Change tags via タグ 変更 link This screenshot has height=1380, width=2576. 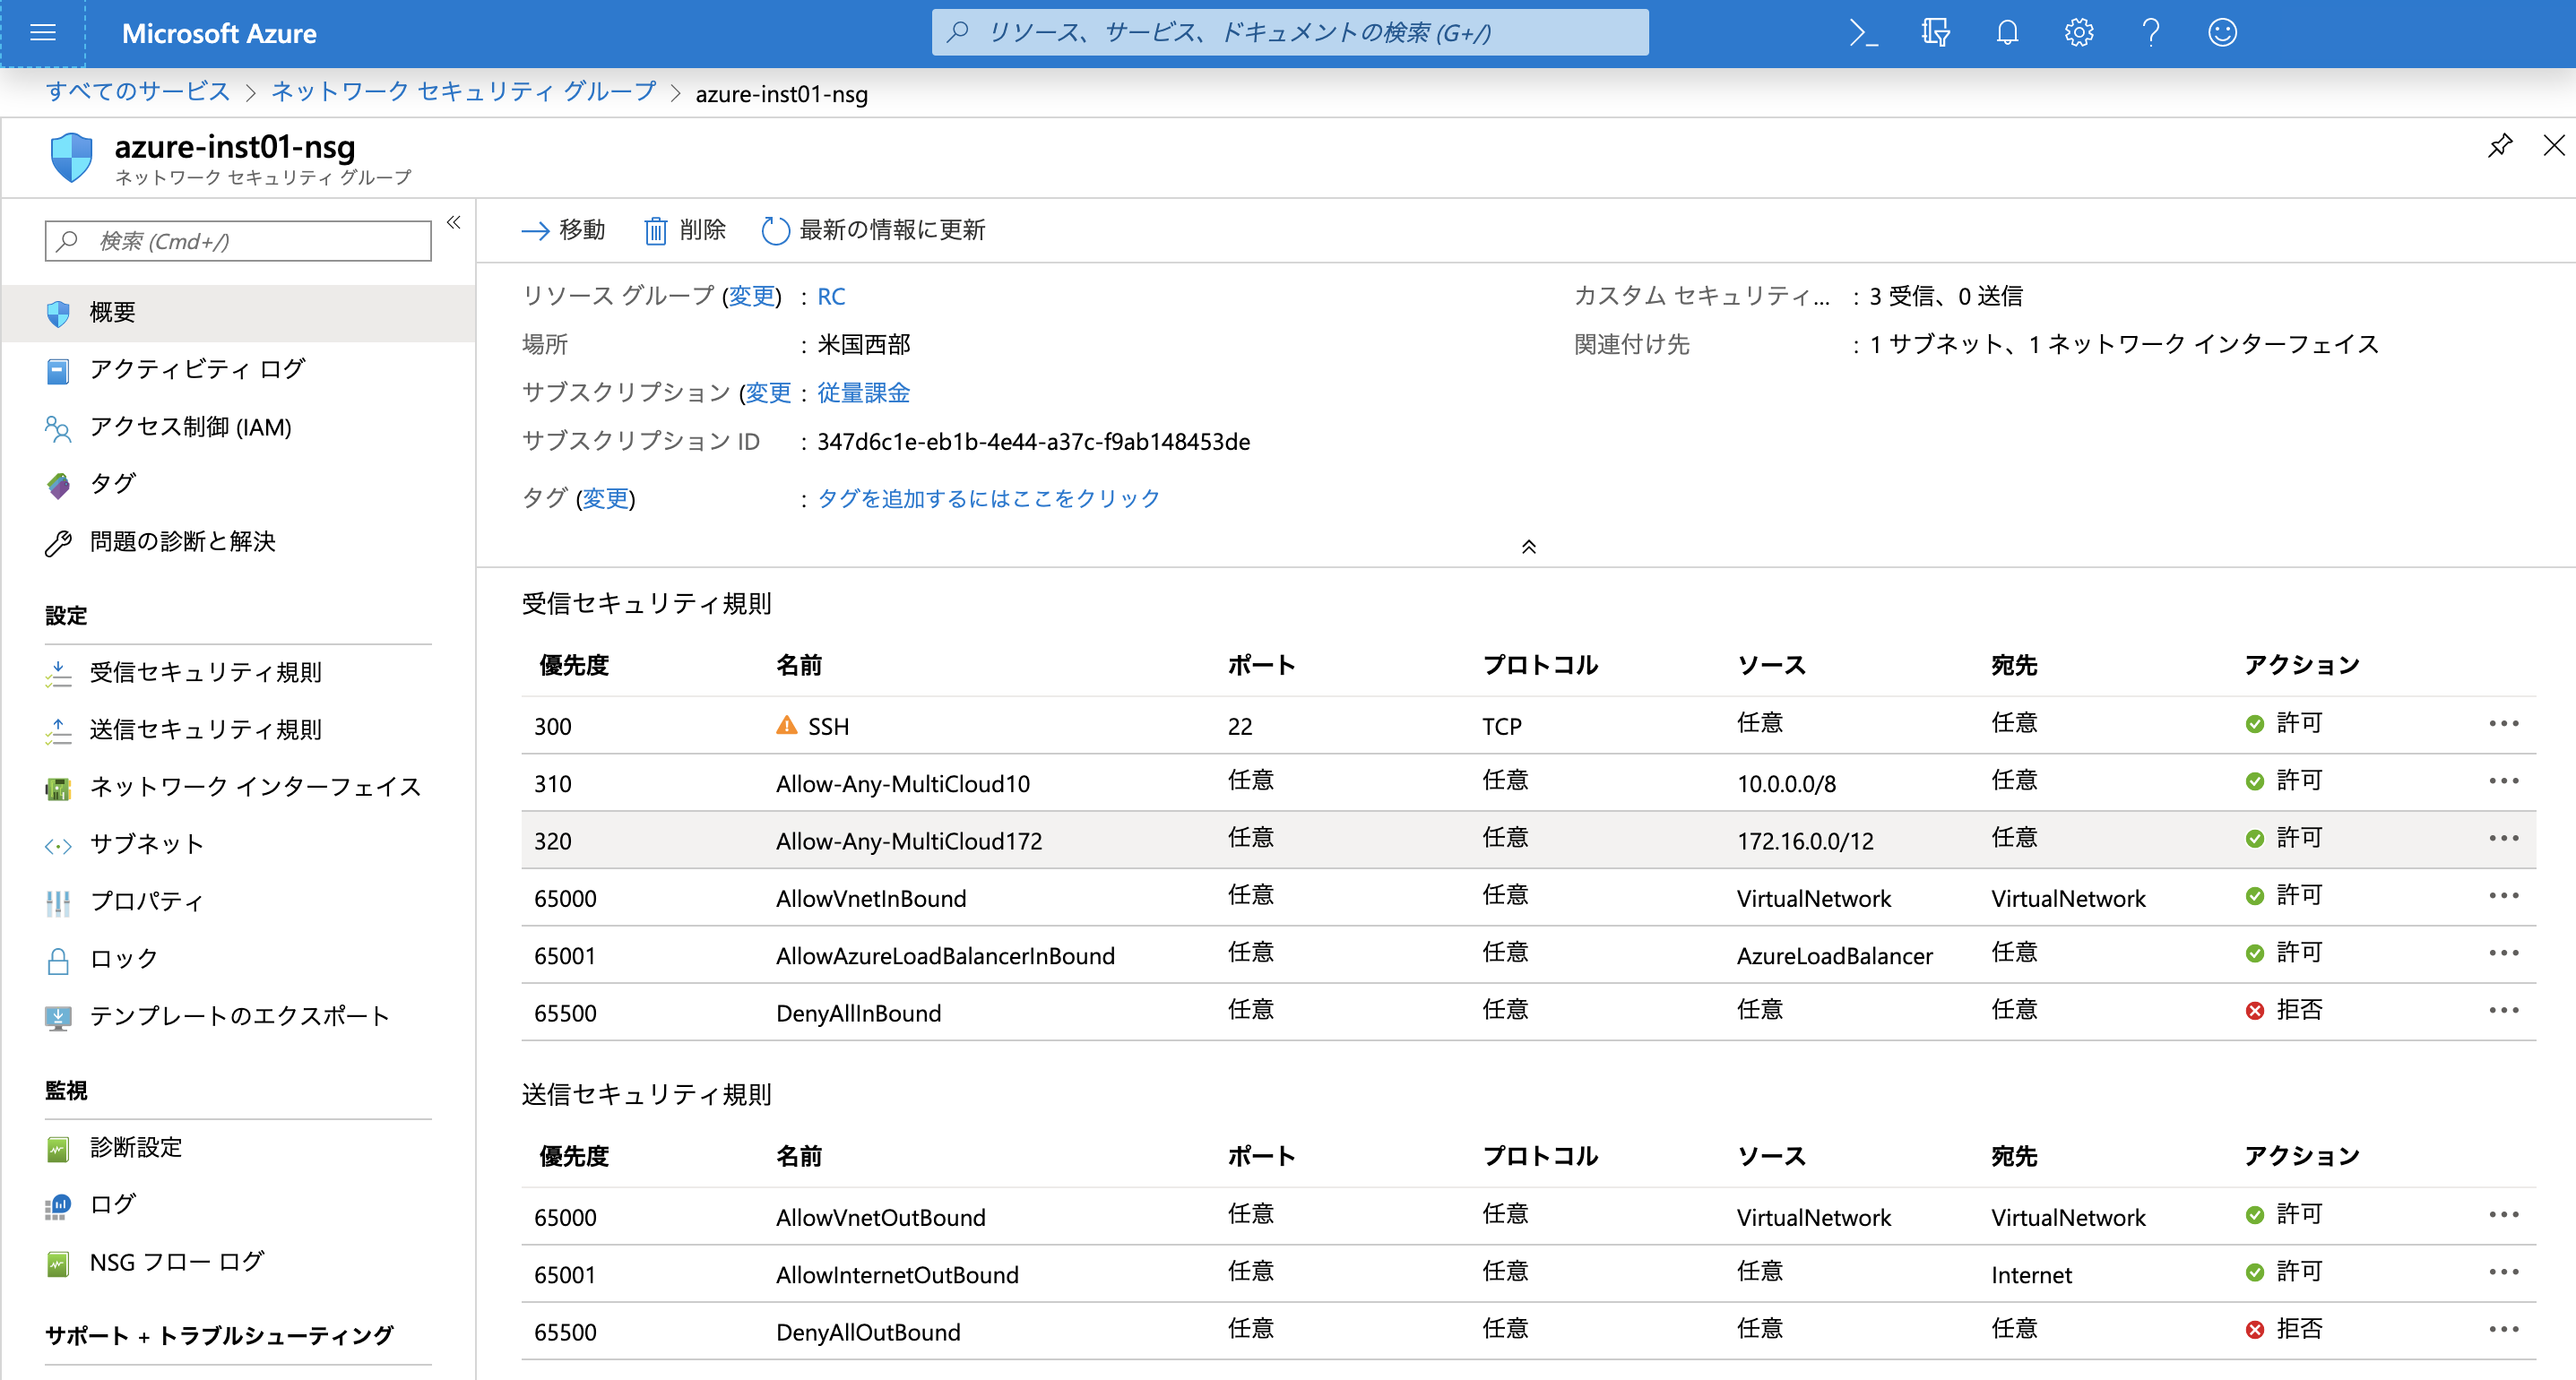coord(606,498)
